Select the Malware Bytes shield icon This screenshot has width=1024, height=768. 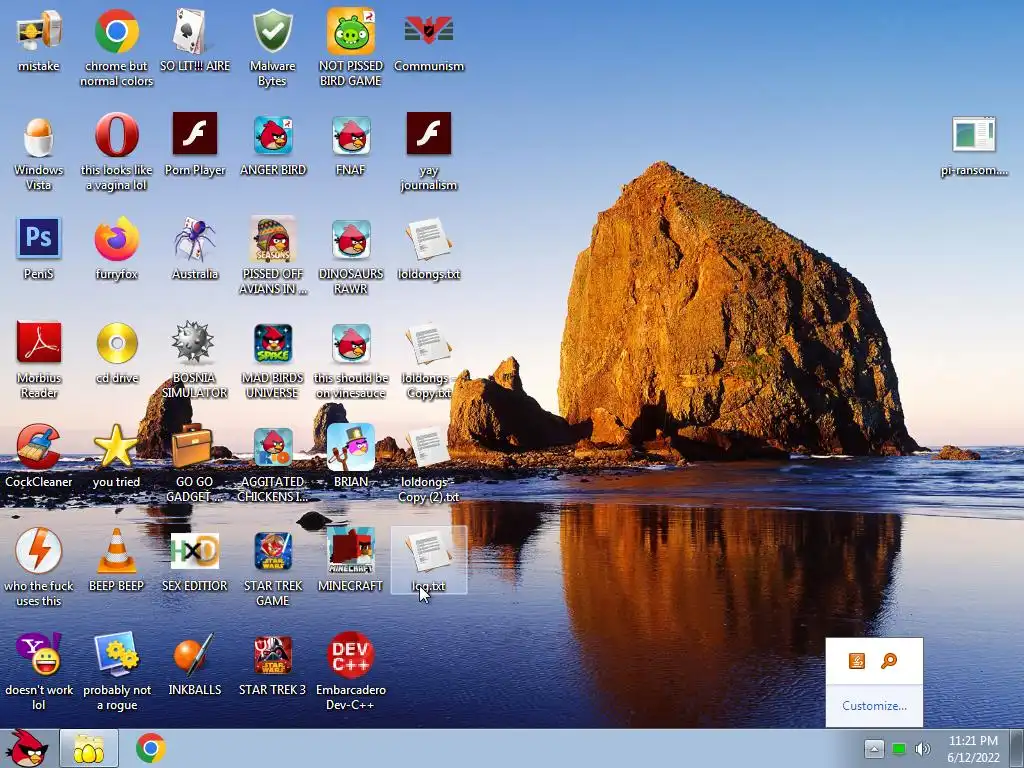(x=272, y=48)
